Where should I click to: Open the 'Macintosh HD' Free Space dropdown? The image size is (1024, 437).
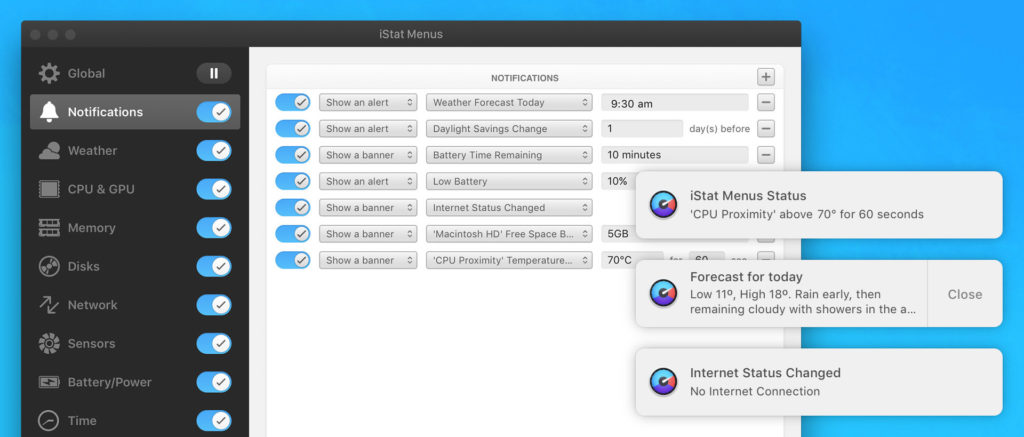tap(509, 234)
